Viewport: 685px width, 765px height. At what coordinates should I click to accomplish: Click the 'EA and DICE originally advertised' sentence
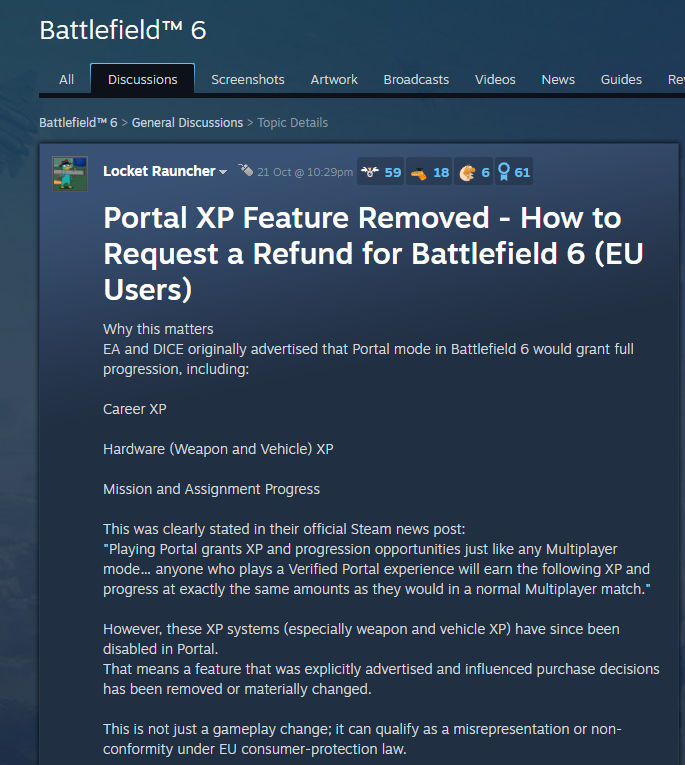coord(368,359)
